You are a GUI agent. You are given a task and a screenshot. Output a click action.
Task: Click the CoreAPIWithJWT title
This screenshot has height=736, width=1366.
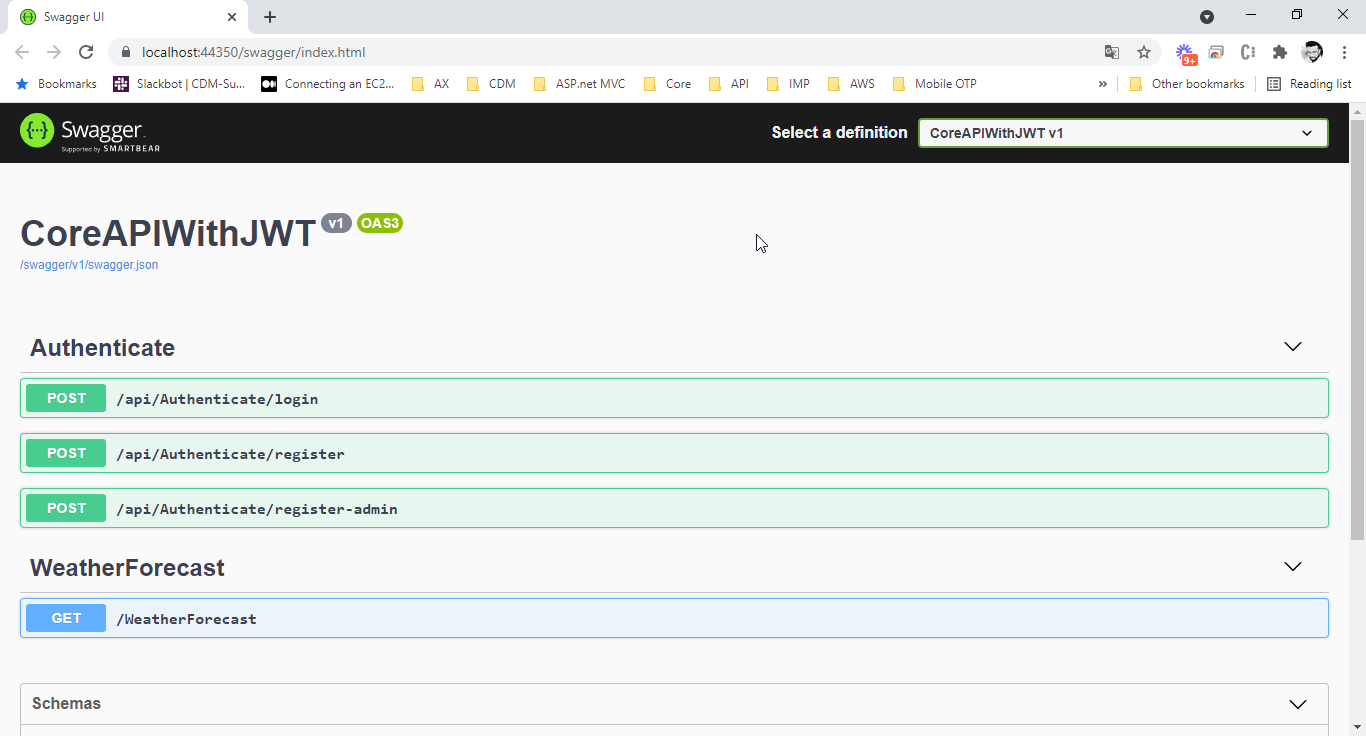(x=168, y=233)
